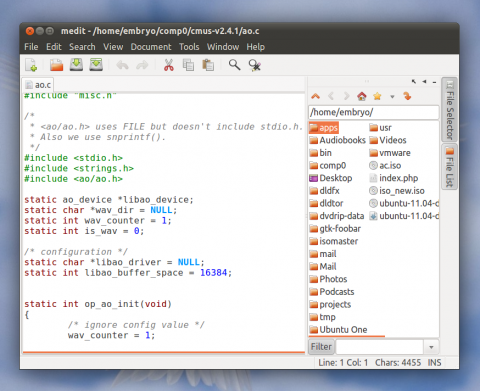Open the File menu

point(31,47)
